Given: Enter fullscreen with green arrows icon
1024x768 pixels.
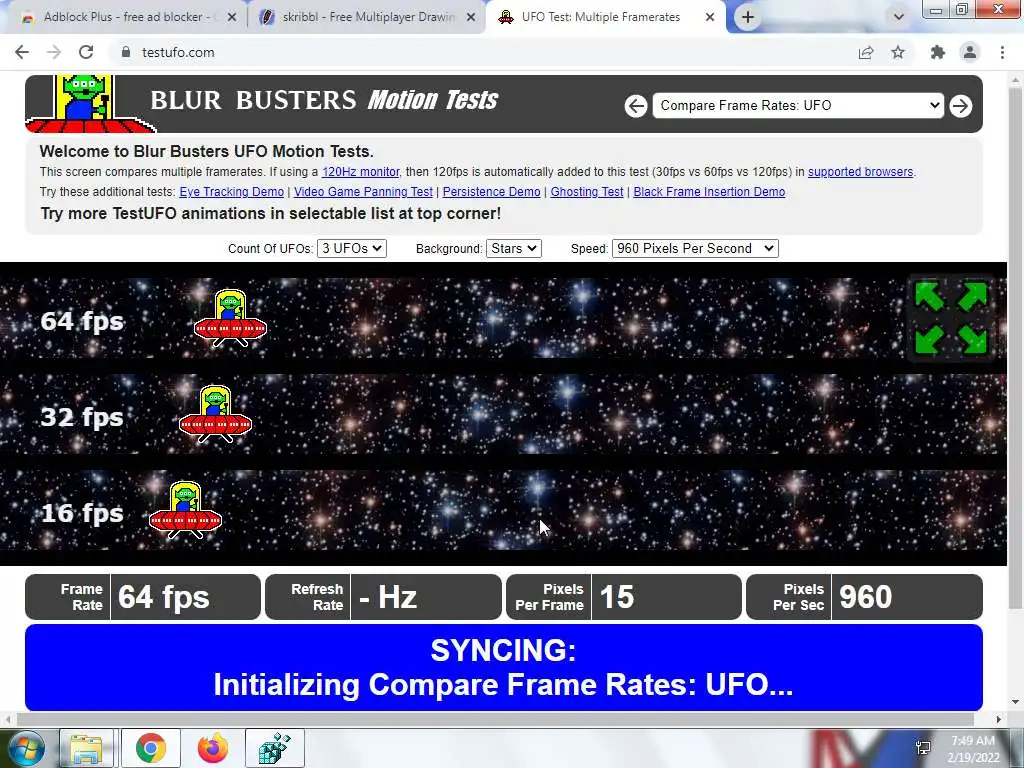Looking at the screenshot, I should coord(951,318).
